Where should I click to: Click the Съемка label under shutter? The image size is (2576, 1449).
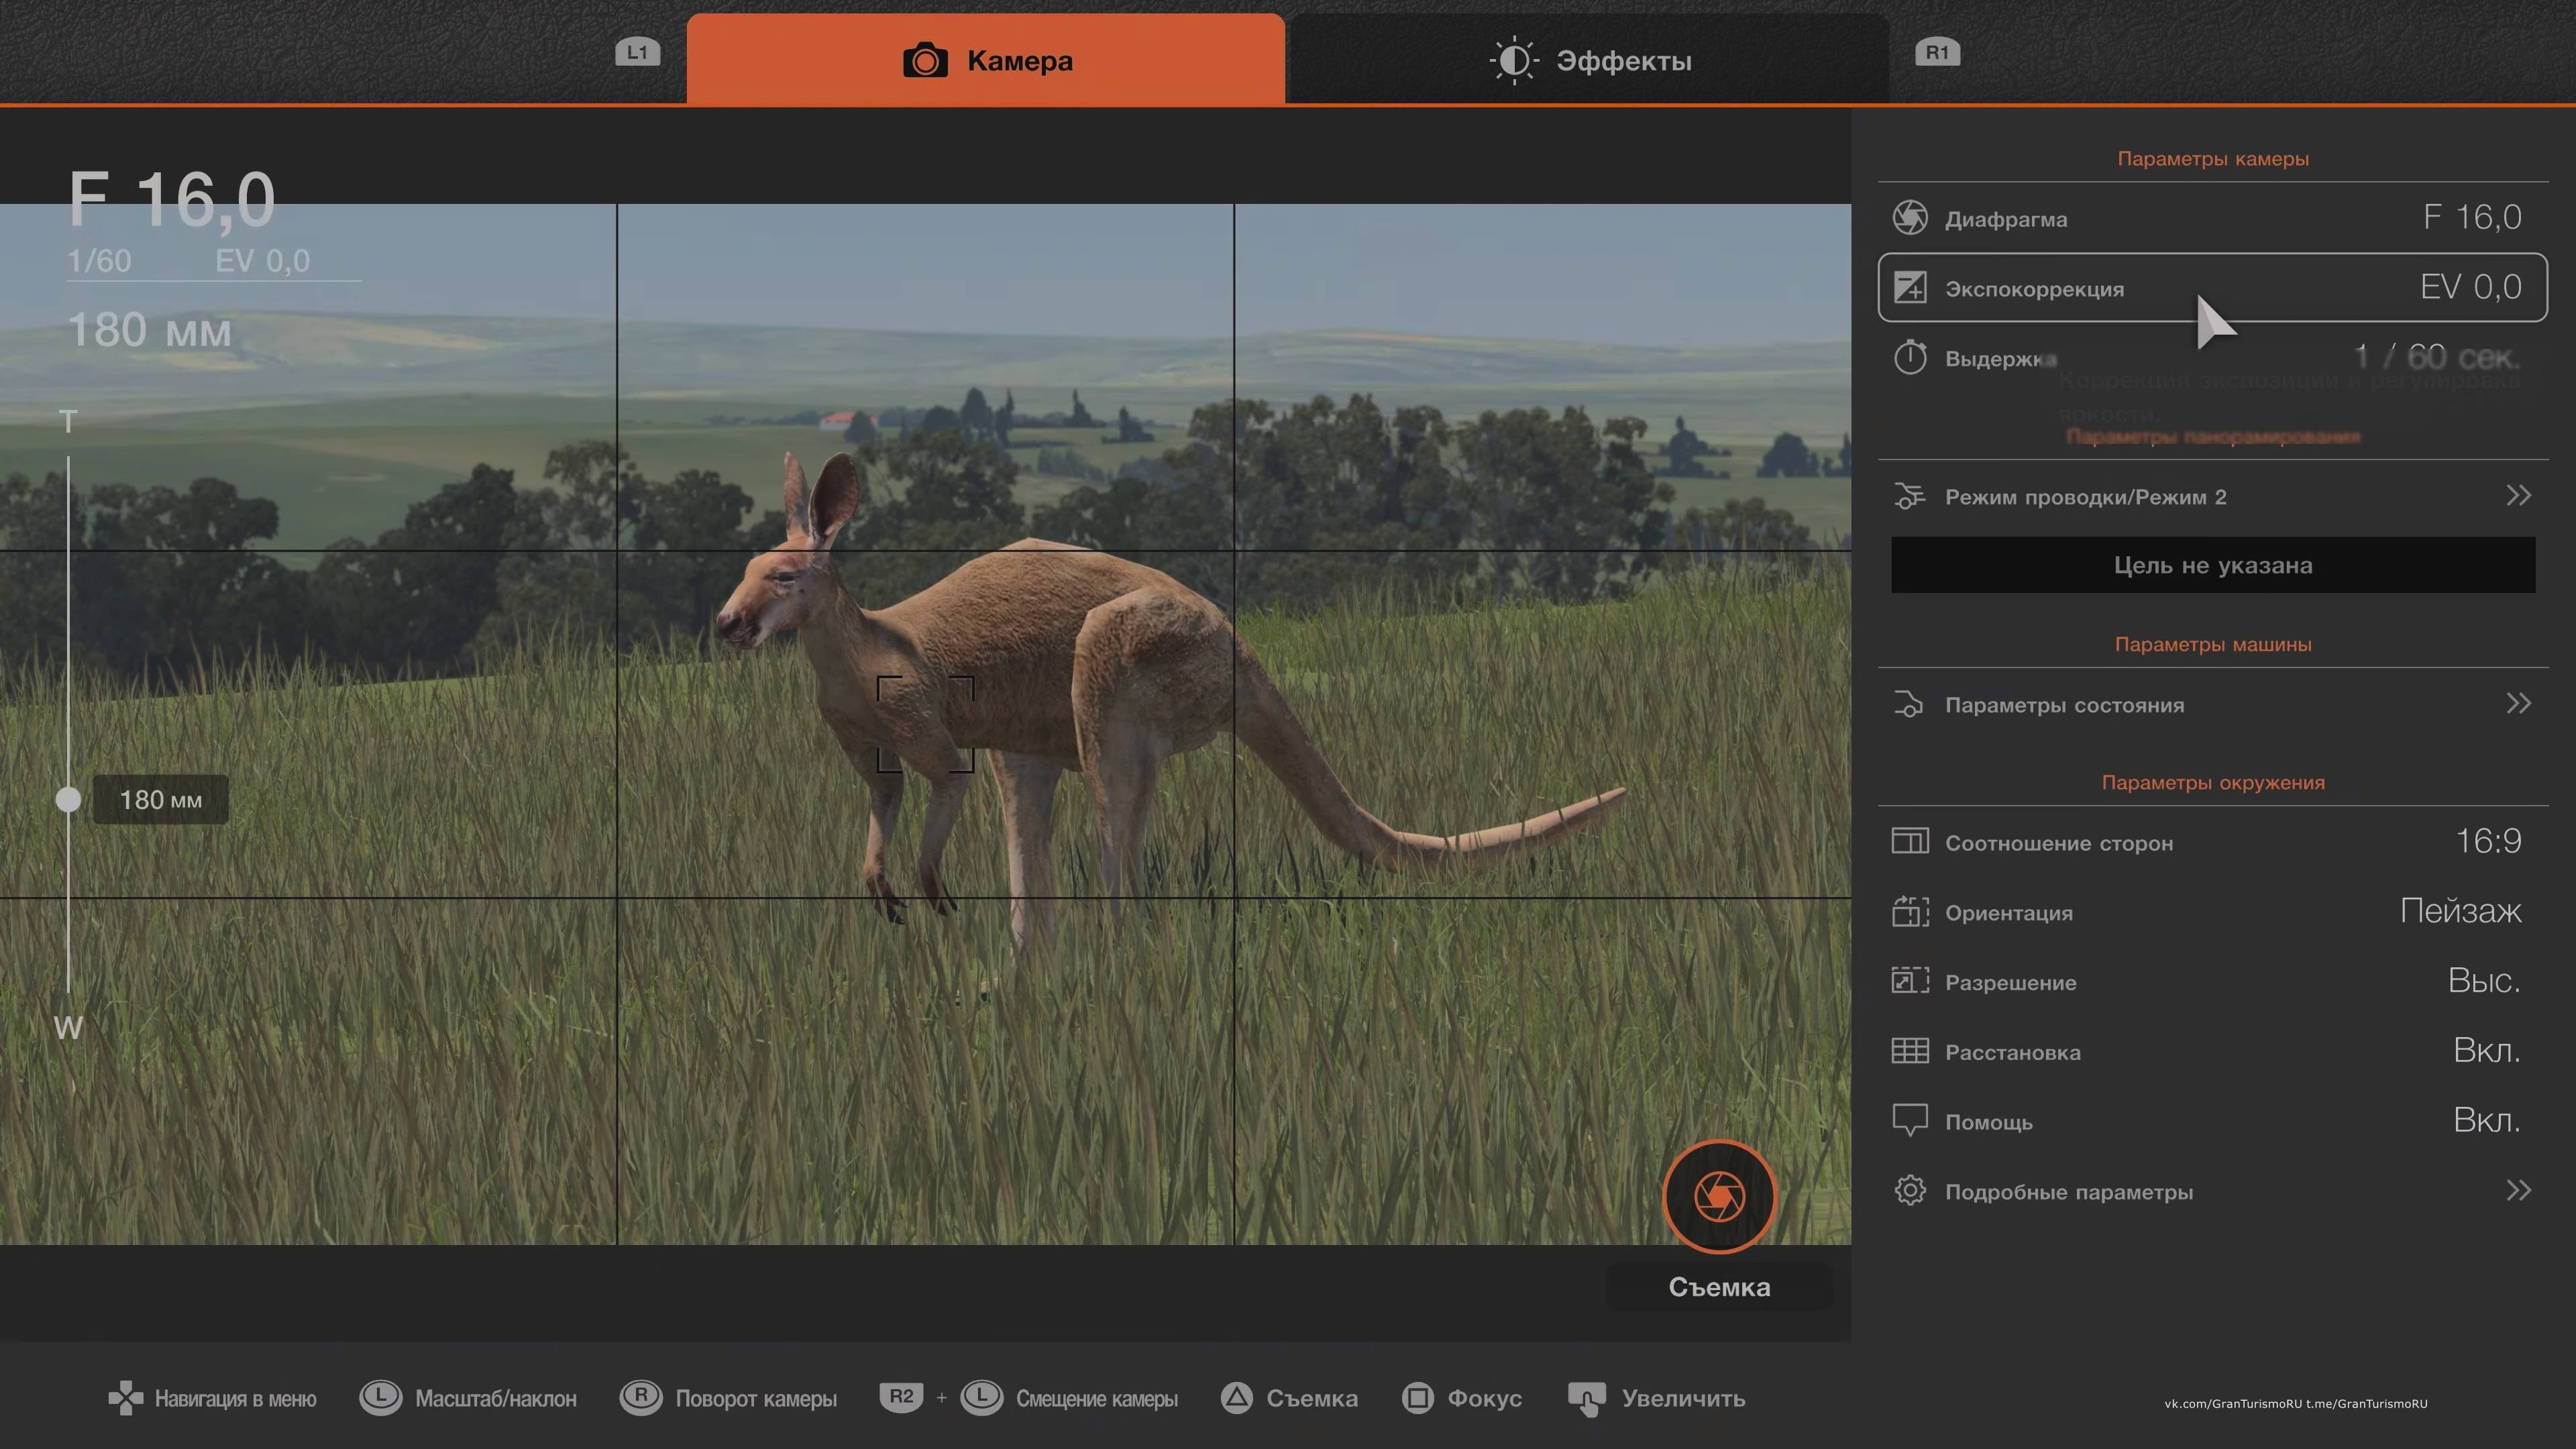coord(1719,1287)
